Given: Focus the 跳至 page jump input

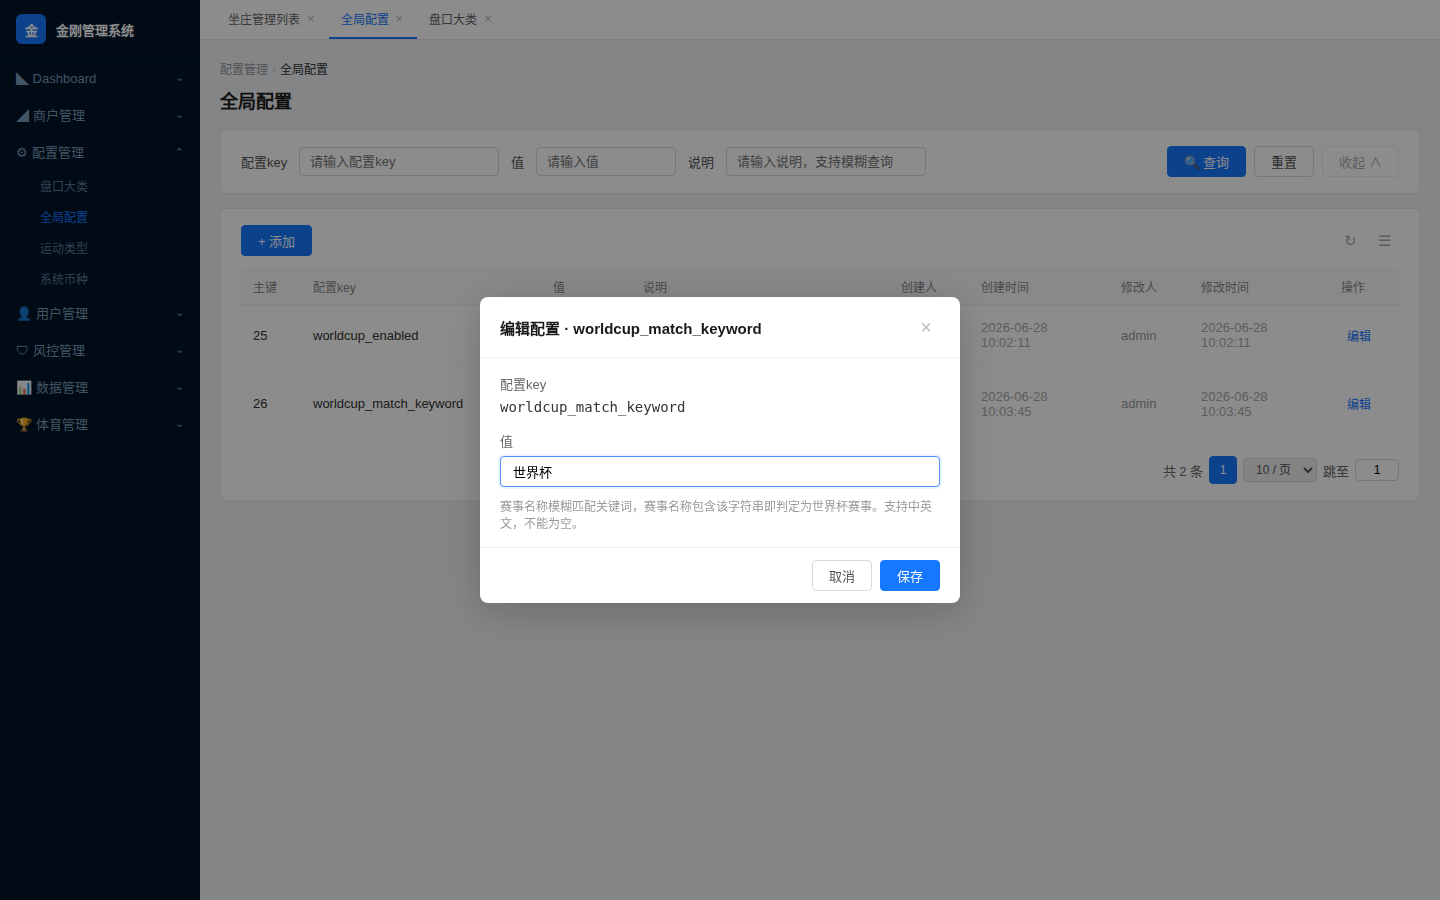Looking at the screenshot, I should [x=1377, y=470].
